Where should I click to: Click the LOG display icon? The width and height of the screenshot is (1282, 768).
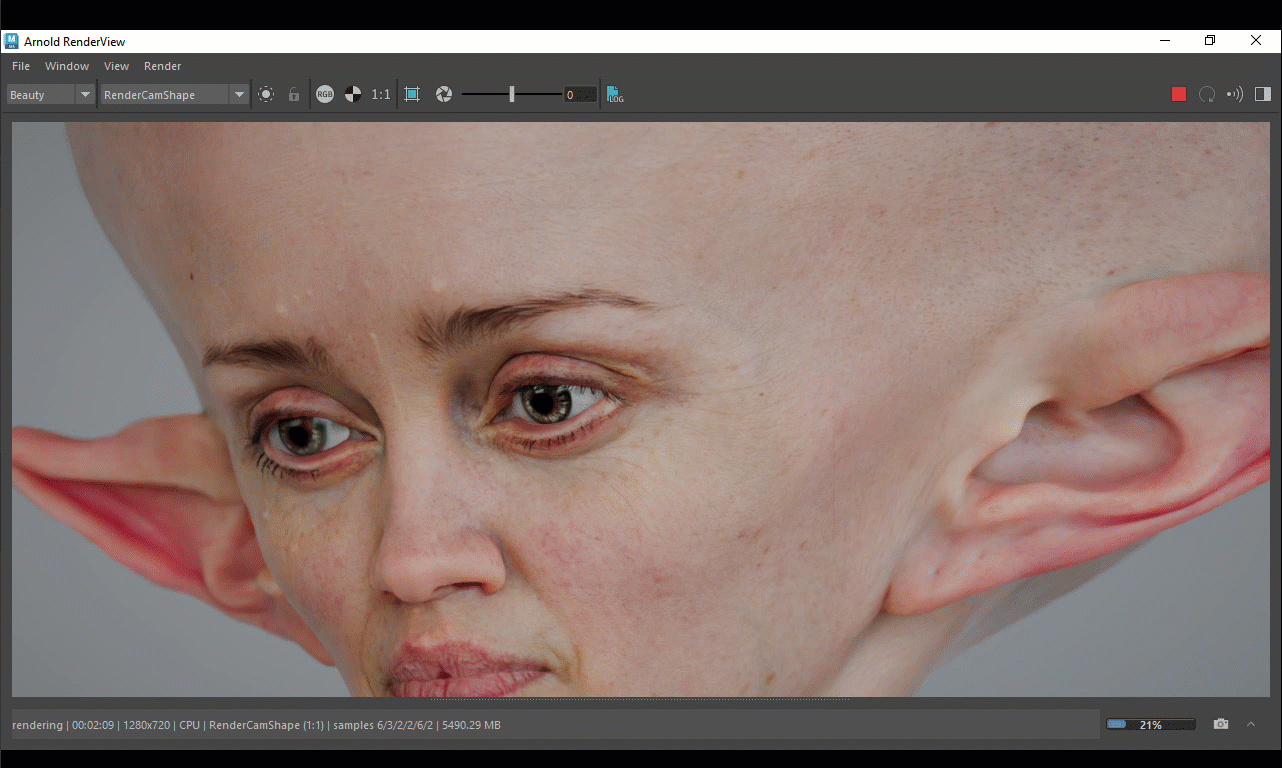tap(614, 94)
